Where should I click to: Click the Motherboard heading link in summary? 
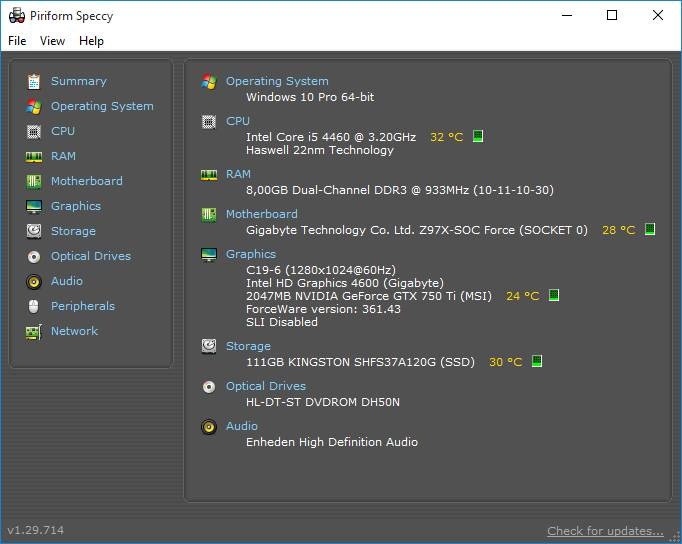pyautogui.click(x=261, y=214)
